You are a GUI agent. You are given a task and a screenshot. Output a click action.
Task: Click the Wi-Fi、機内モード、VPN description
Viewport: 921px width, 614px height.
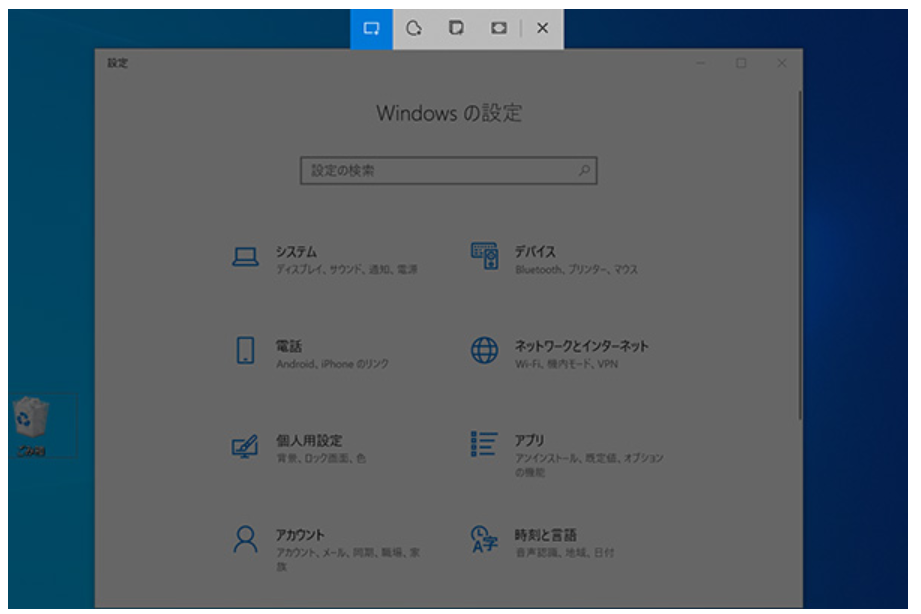(x=566, y=364)
